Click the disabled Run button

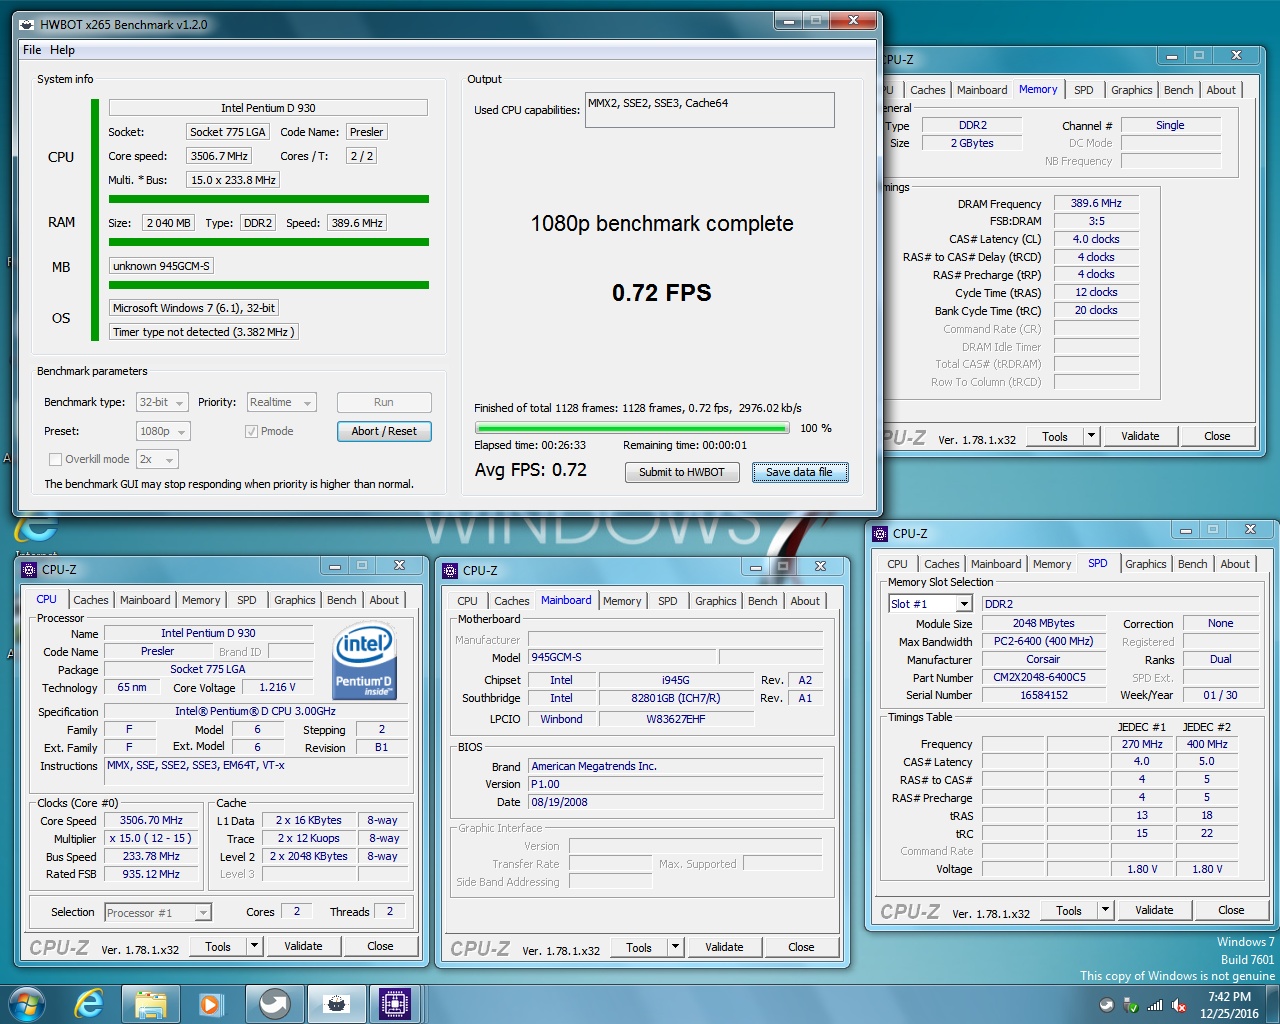[384, 402]
